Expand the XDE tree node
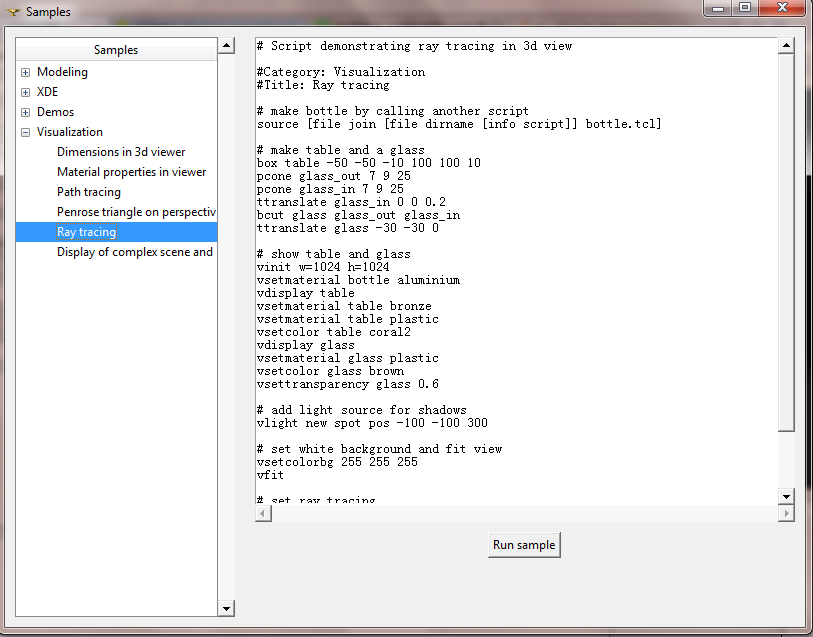Viewport: 813px width, 637px height. click(x=25, y=92)
